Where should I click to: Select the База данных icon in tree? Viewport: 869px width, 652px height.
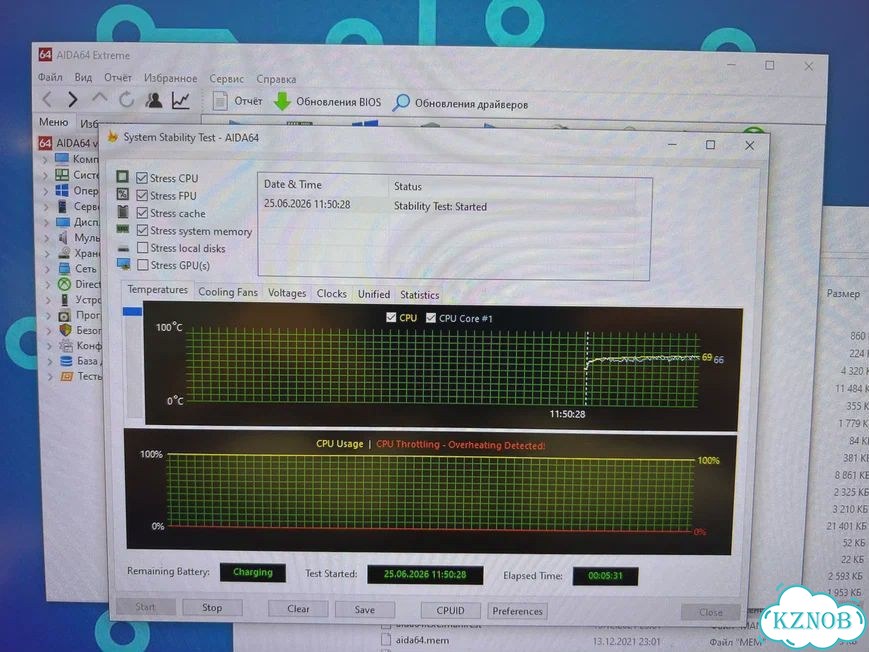tap(66, 361)
